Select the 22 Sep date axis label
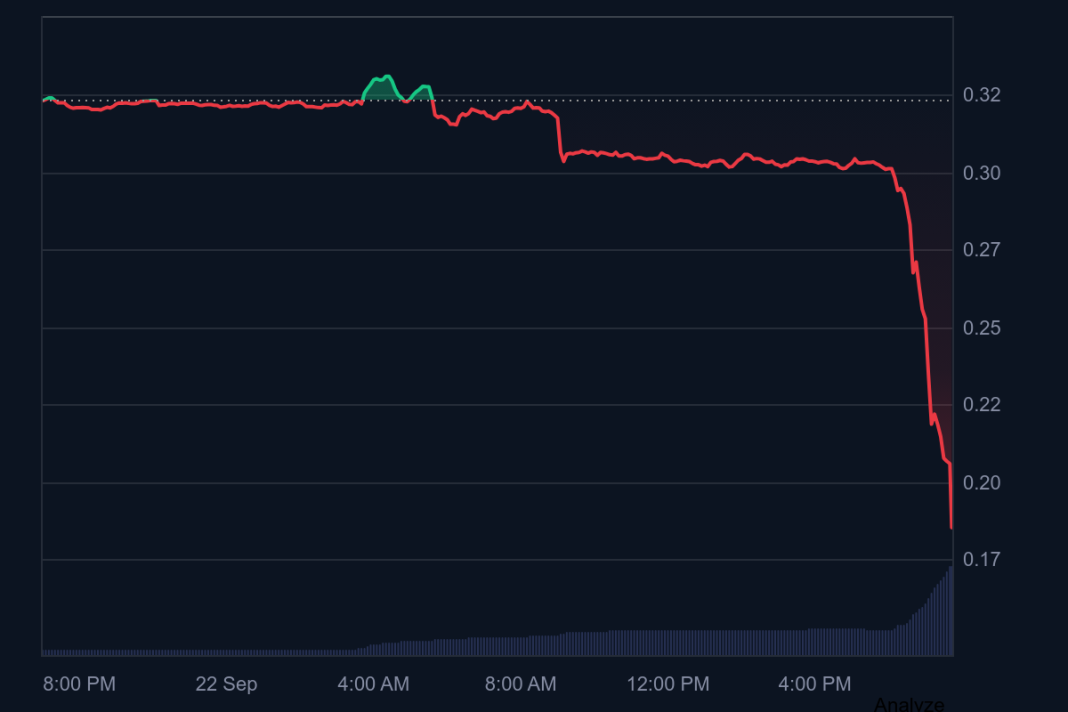This screenshot has width=1068, height=712. tap(226, 684)
